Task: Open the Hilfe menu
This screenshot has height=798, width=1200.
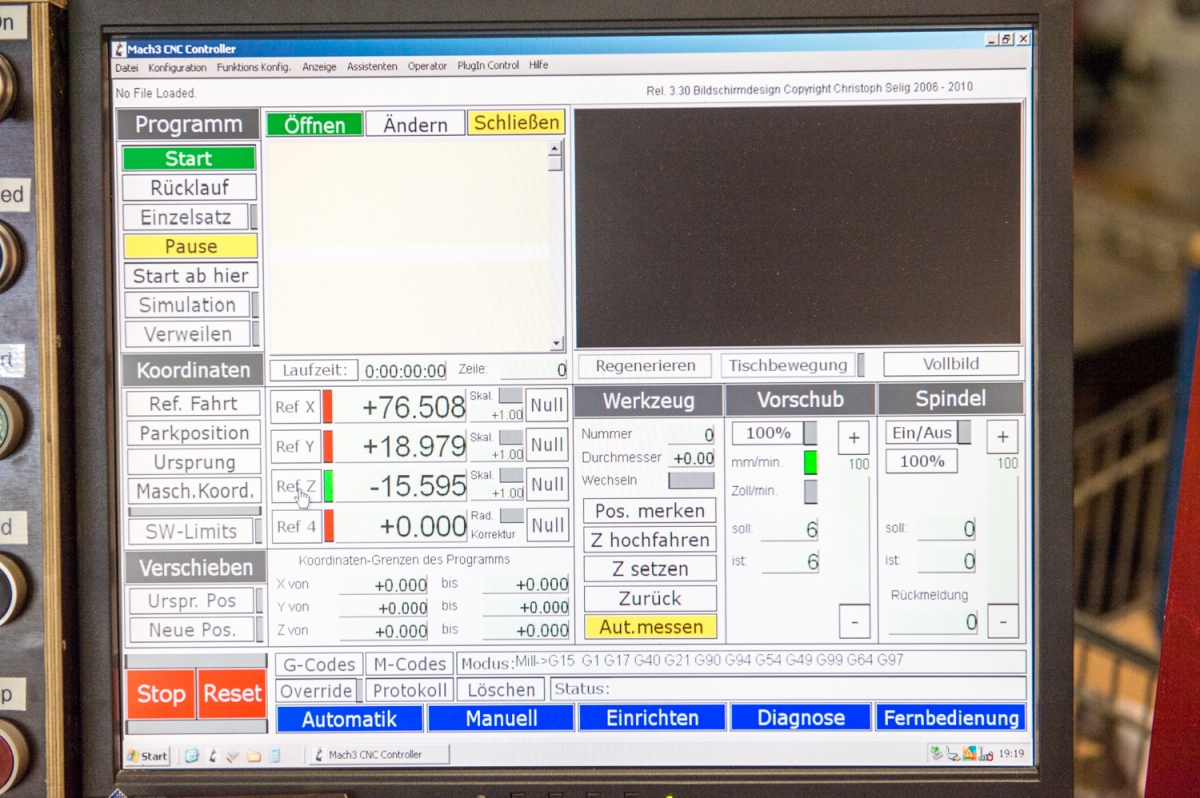Action: (x=538, y=66)
